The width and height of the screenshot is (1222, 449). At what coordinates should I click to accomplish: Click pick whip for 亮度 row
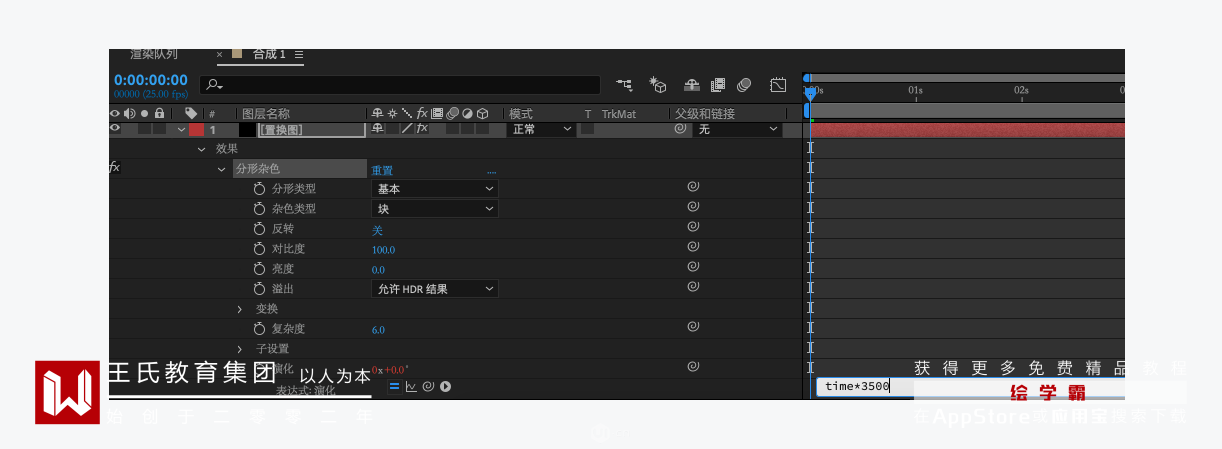pos(692,267)
